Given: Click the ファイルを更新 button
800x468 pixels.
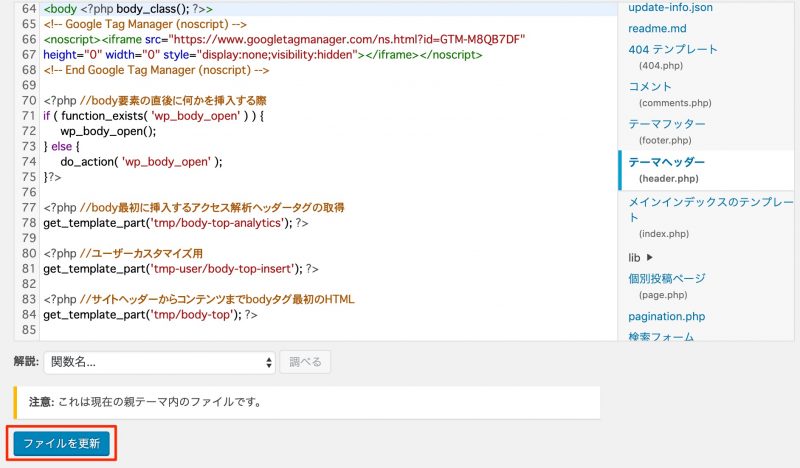Looking at the screenshot, I should (61, 443).
